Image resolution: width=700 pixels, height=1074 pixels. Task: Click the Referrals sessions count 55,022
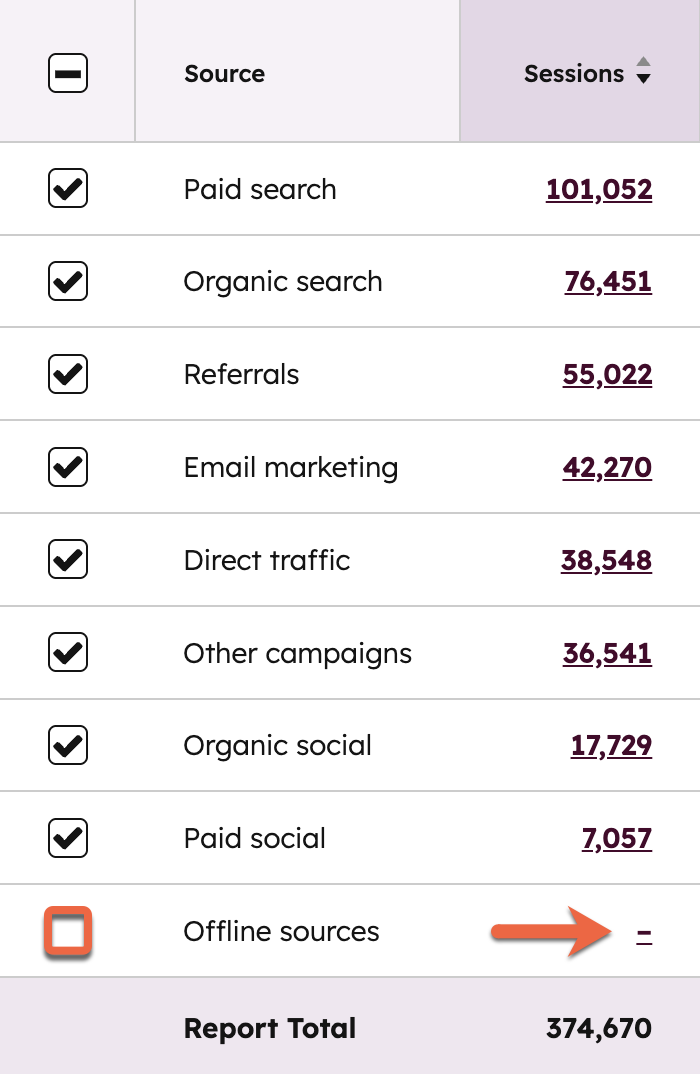607,373
